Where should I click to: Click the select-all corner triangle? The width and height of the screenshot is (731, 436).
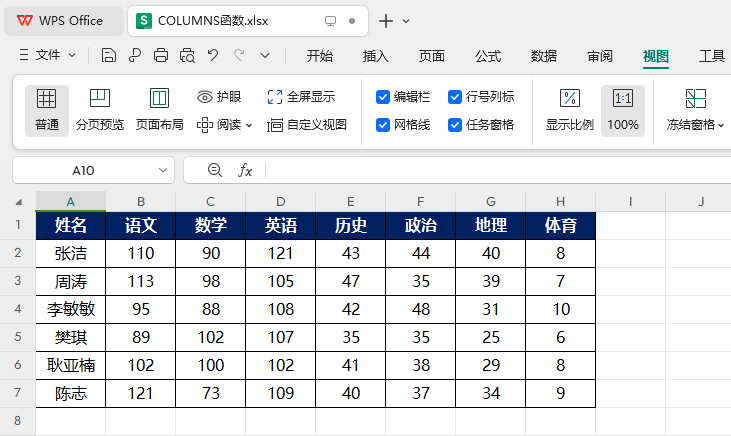point(19,202)
